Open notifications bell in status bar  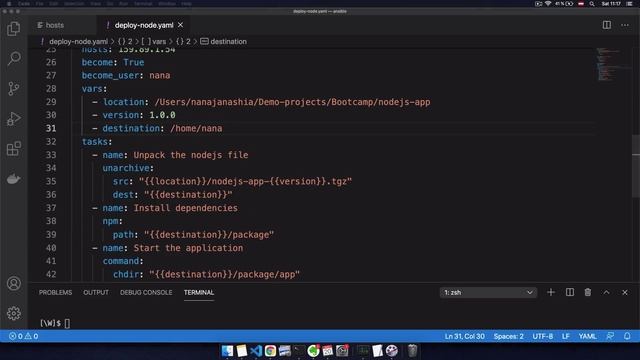tap(627, 336)
